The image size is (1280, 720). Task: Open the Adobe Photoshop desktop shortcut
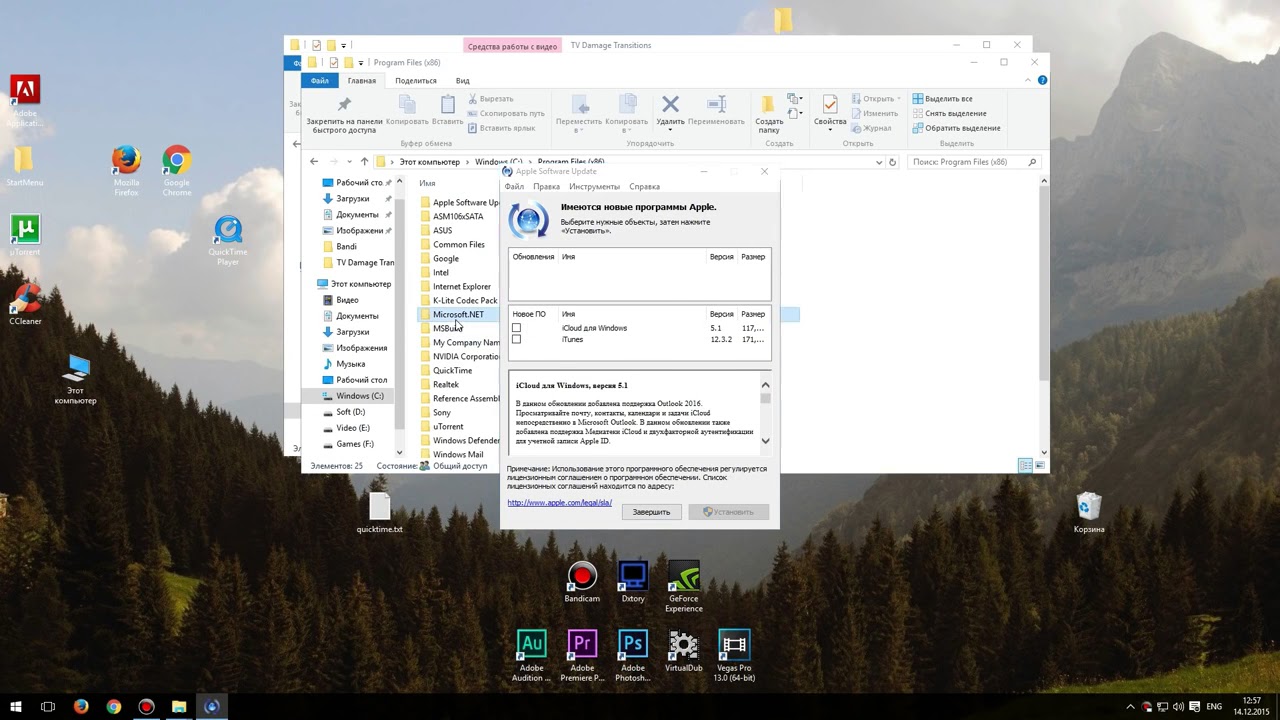coord(633,656)
